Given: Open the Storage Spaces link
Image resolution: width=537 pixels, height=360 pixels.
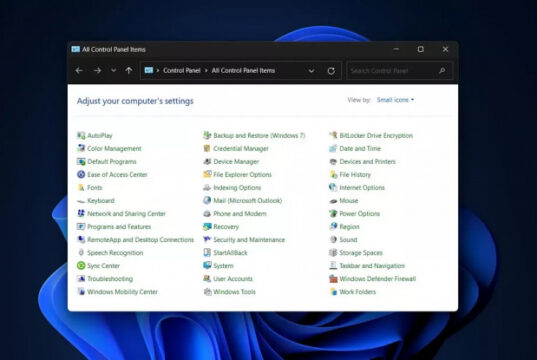Looking at the screenshot, I should 361,253.
